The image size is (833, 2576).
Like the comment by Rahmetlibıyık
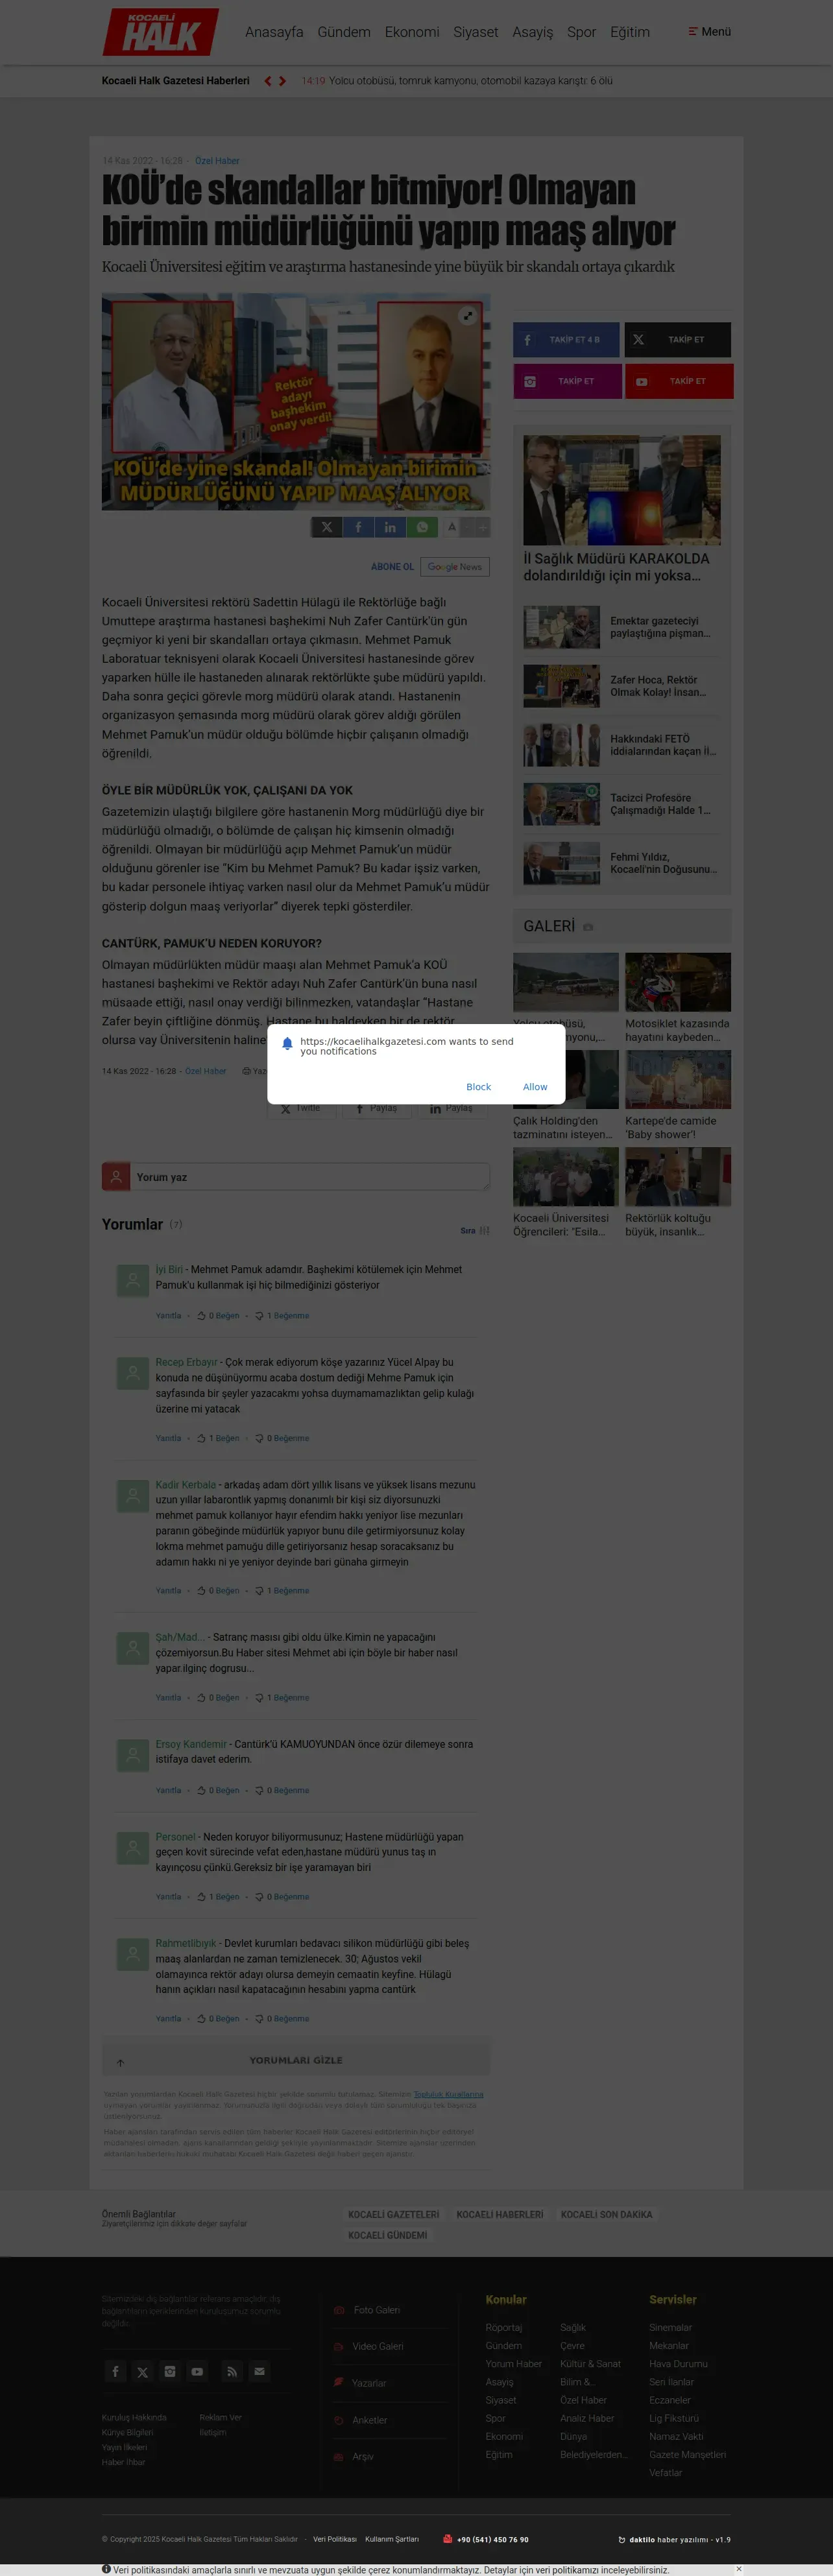pyautogui.click(x=218, y=2018)
